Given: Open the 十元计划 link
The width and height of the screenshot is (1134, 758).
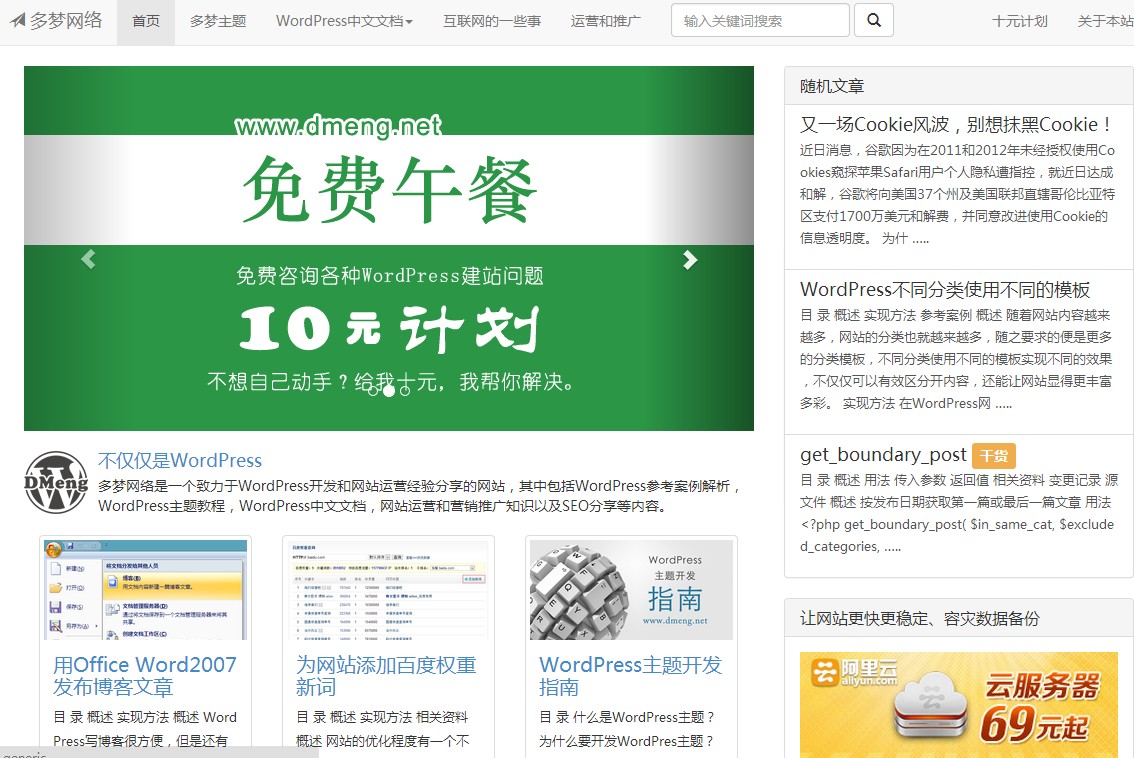Looking at the screenshot, I should click(x=1019, y=21).
